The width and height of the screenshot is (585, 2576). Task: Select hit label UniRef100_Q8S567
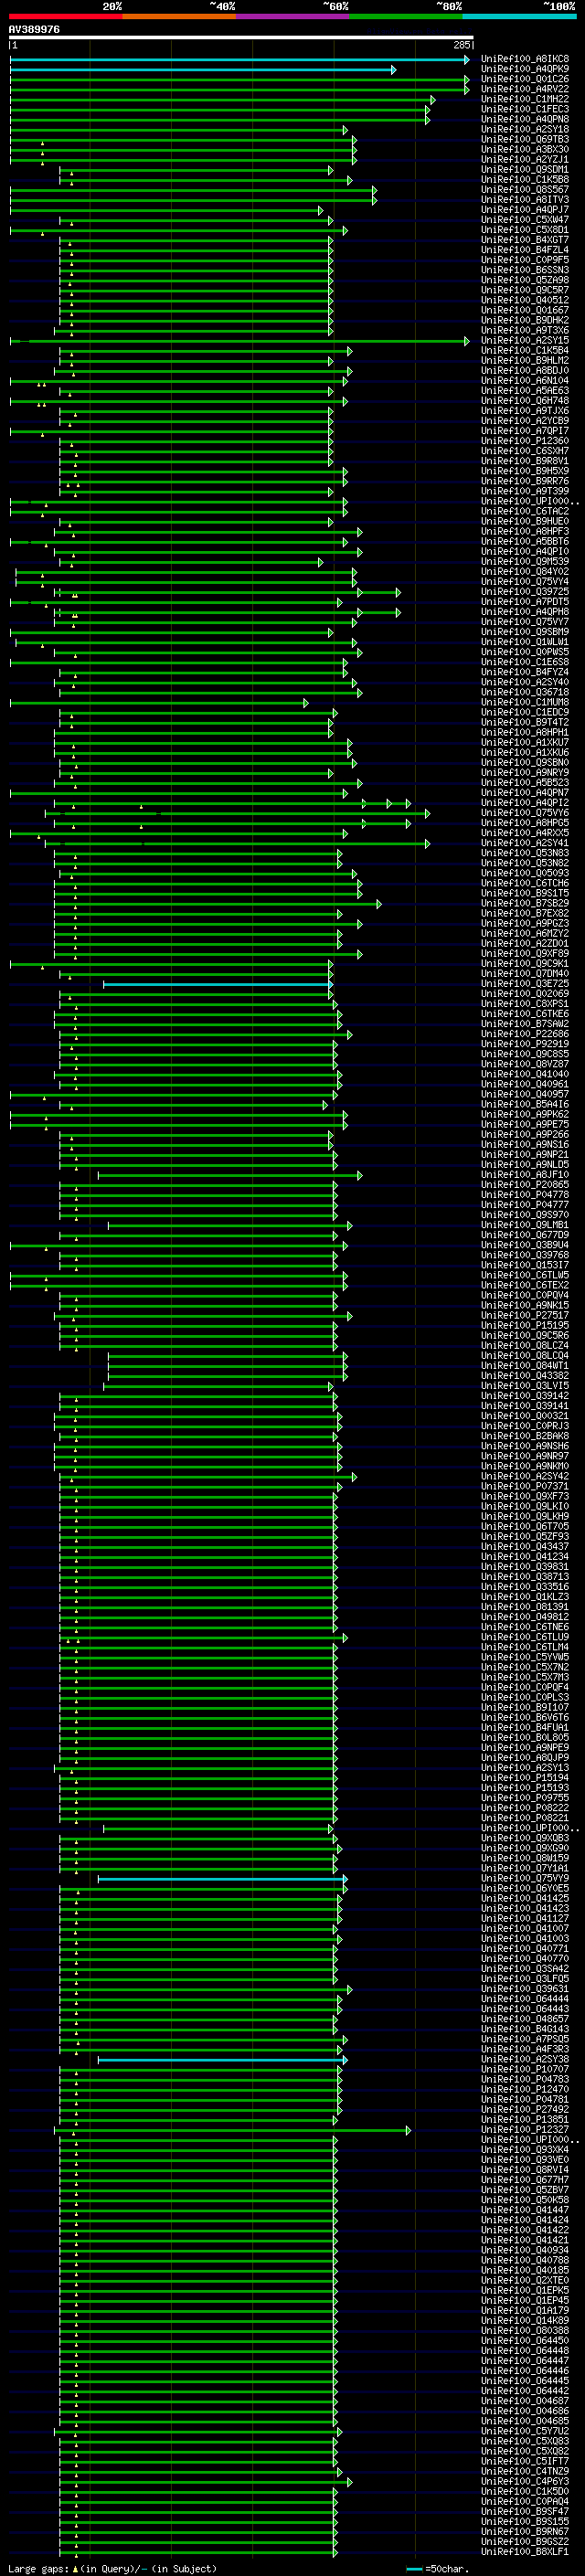point(525,190)
